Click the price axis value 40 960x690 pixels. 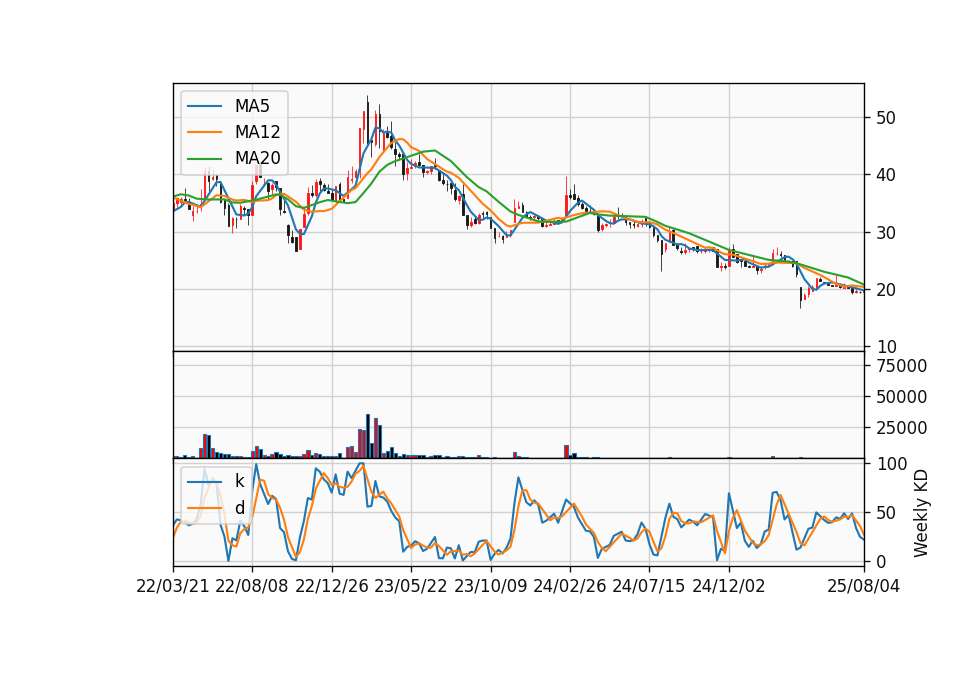coord(886,175)
